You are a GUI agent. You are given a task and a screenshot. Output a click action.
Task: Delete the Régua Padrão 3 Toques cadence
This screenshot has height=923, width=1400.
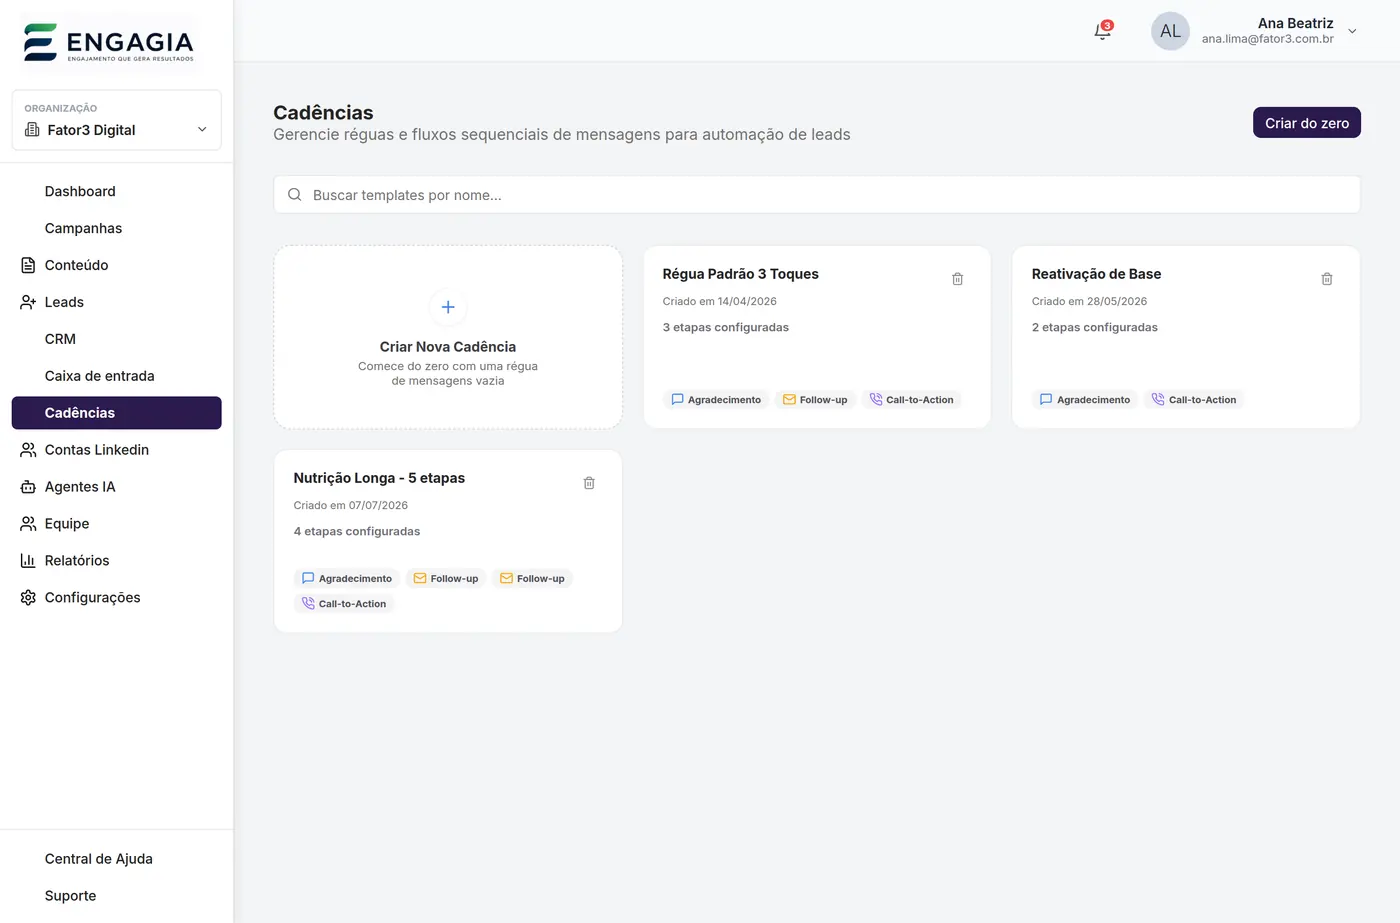pos(957,279)
